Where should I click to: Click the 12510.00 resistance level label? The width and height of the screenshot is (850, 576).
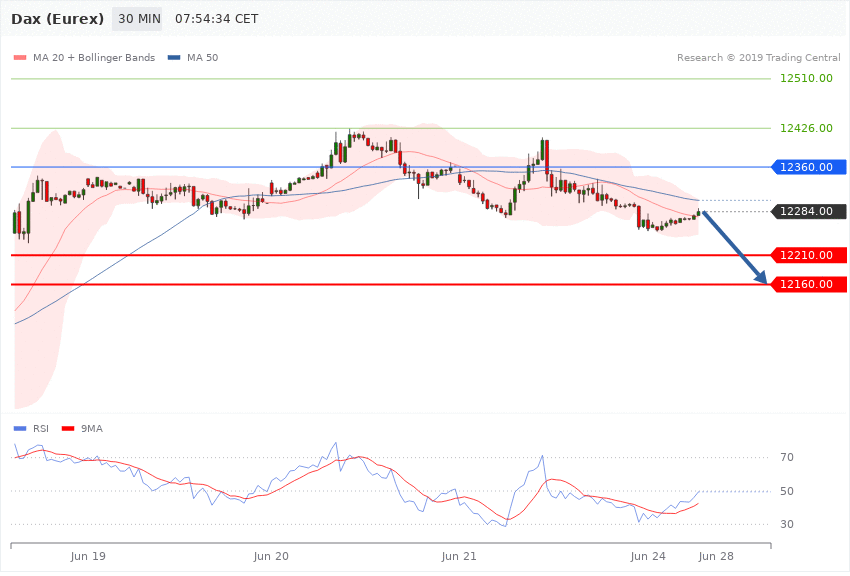806,78
